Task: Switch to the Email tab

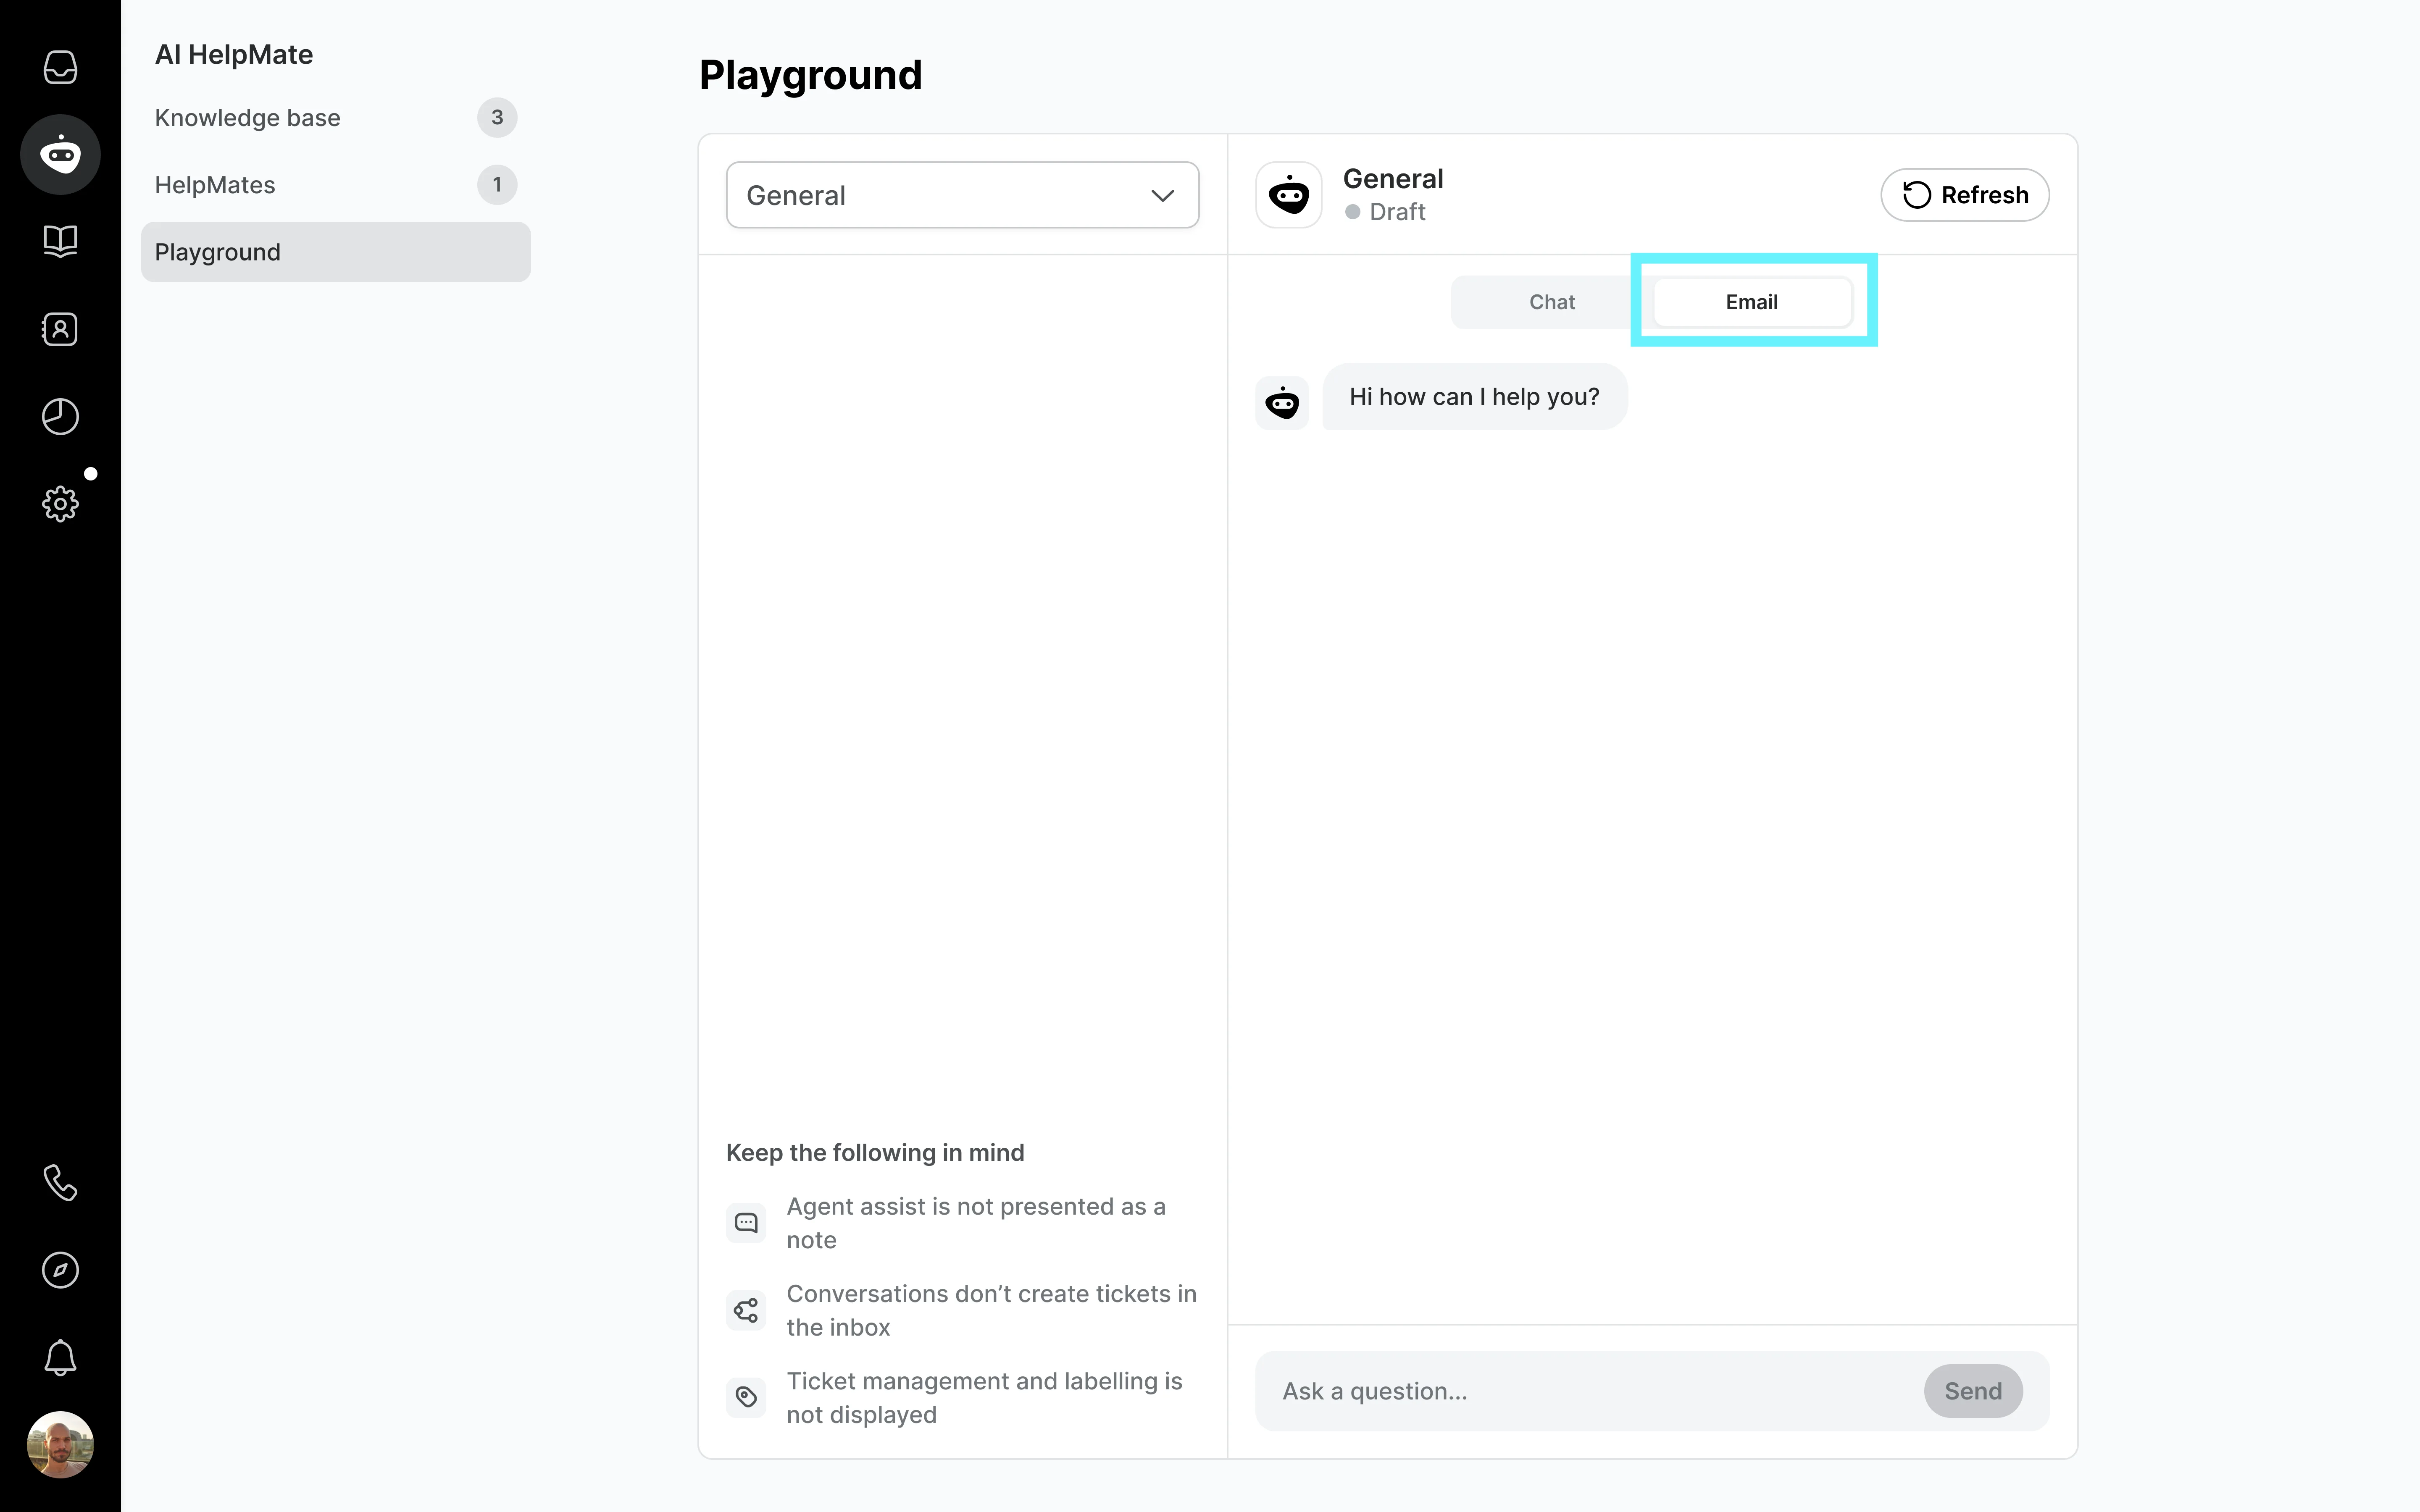Action: 1751,302
